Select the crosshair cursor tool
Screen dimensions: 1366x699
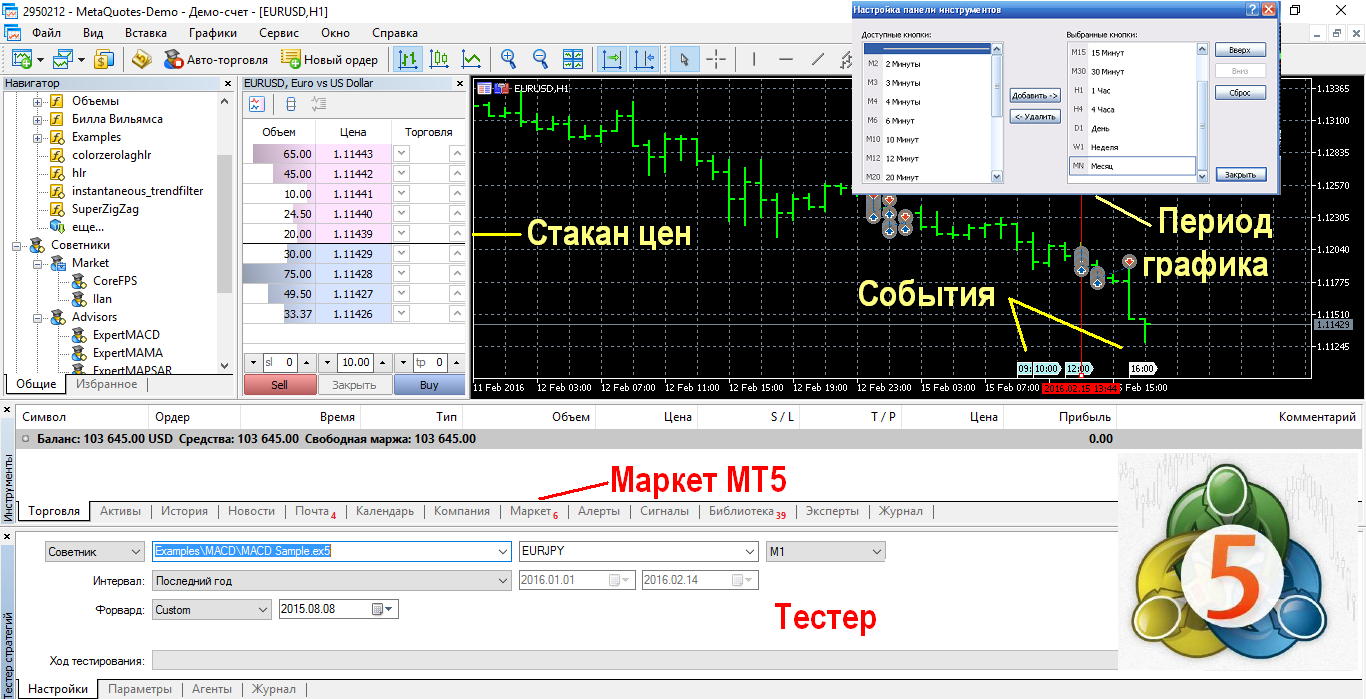pos(716,59)
